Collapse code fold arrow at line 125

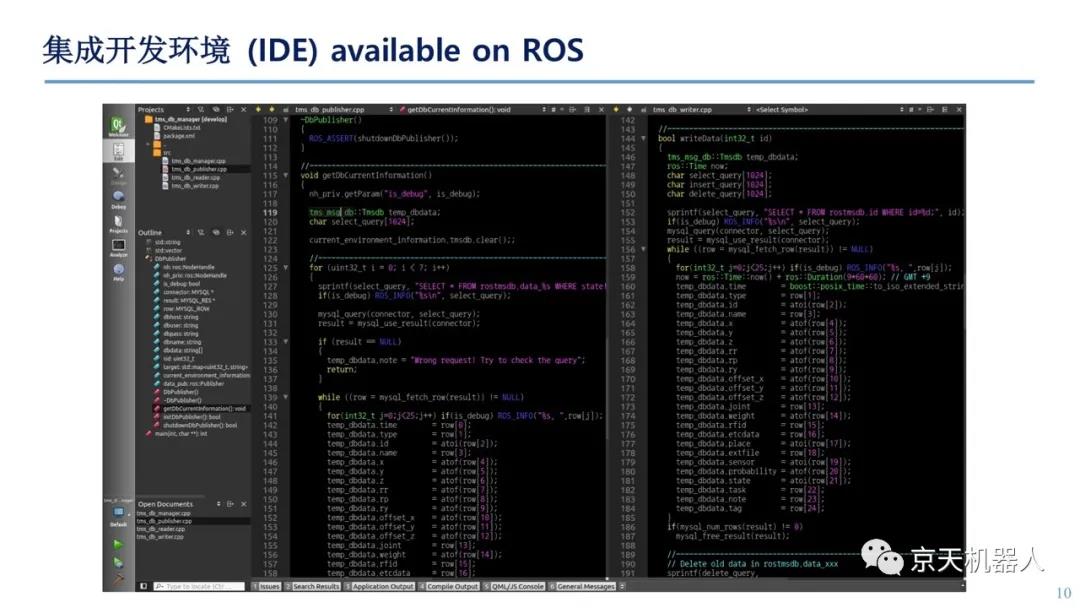tap(286, 268)
